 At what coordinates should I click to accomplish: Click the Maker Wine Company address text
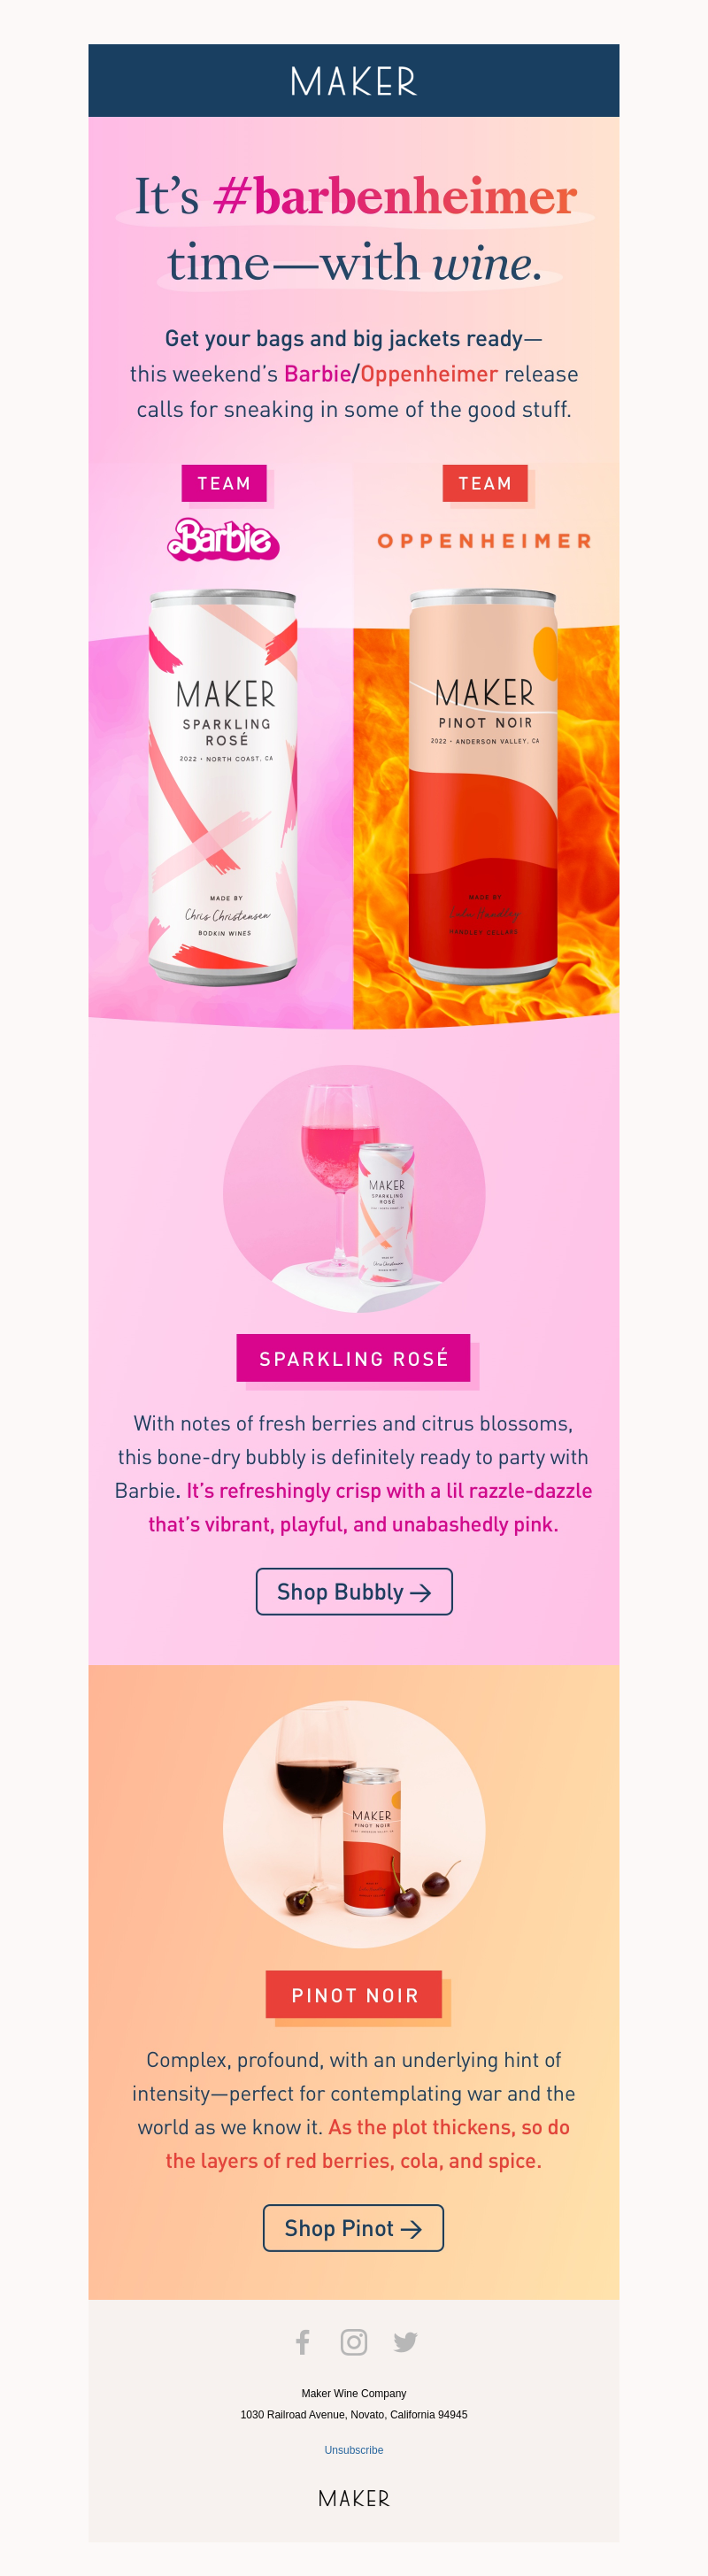tap(354, 2404)
